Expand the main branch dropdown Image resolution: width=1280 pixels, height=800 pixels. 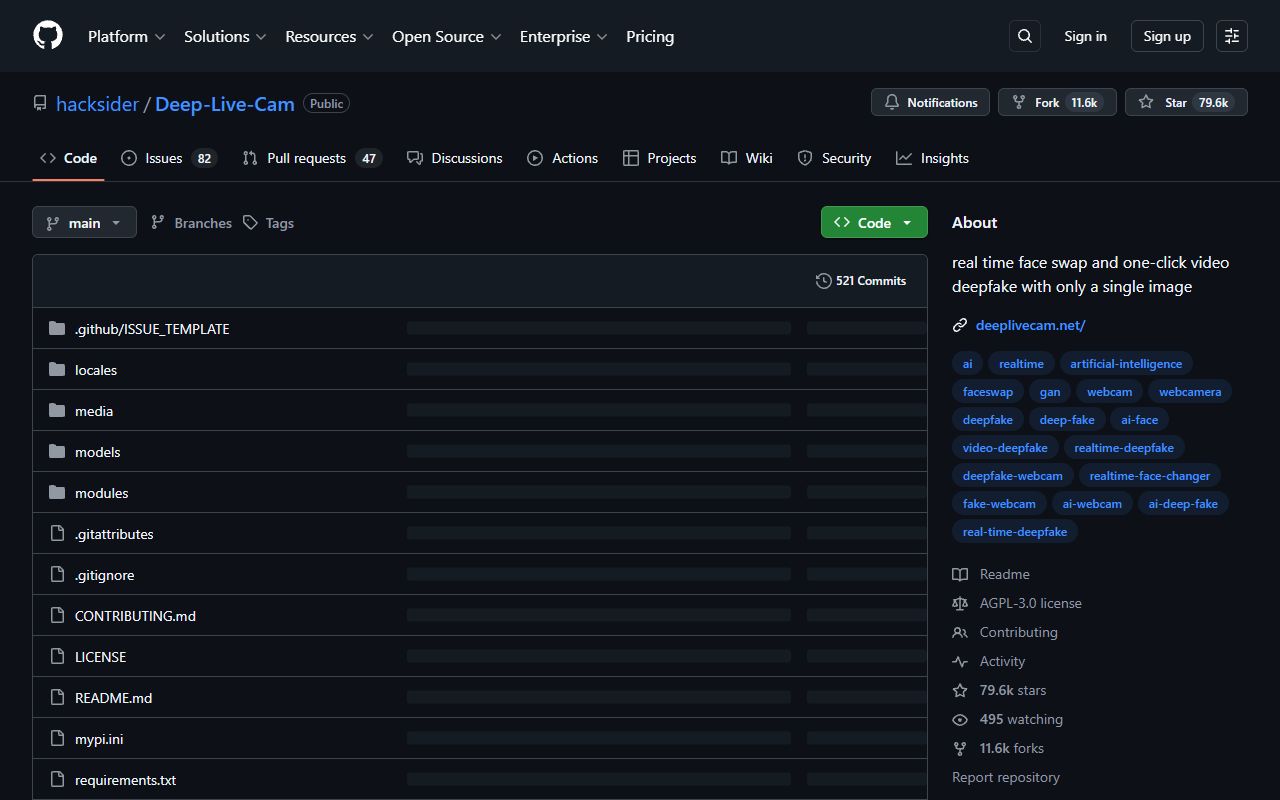click(84, 223)
